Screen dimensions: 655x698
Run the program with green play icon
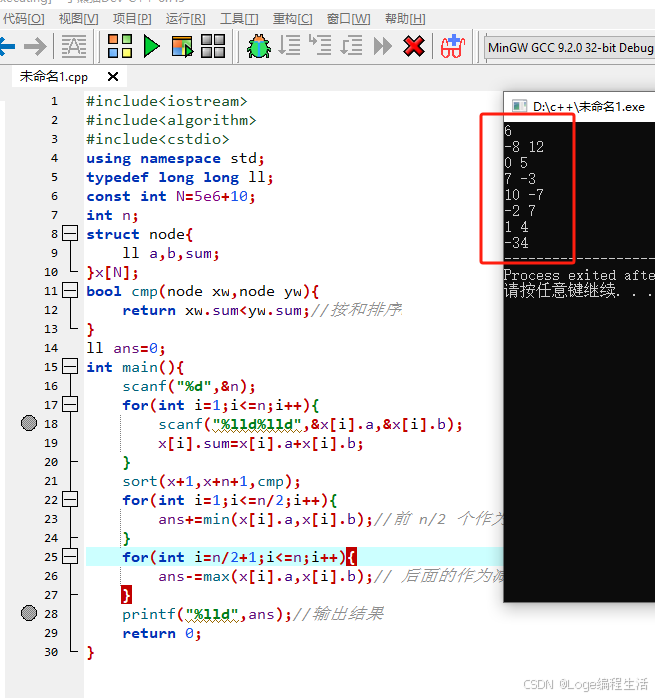151,46
